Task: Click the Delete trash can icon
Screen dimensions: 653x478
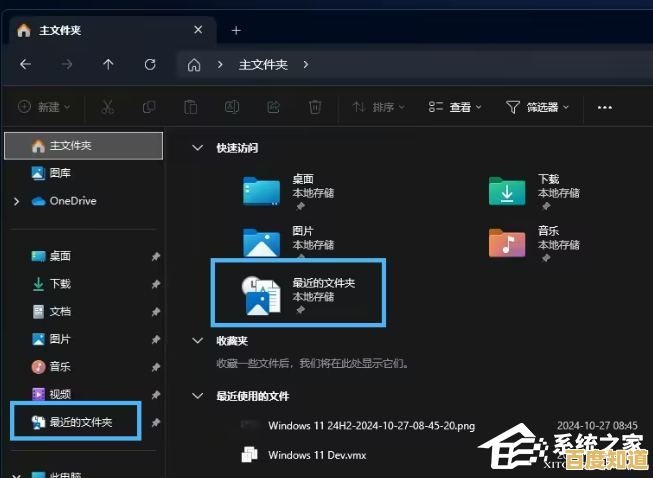Action: pos(315,106)
